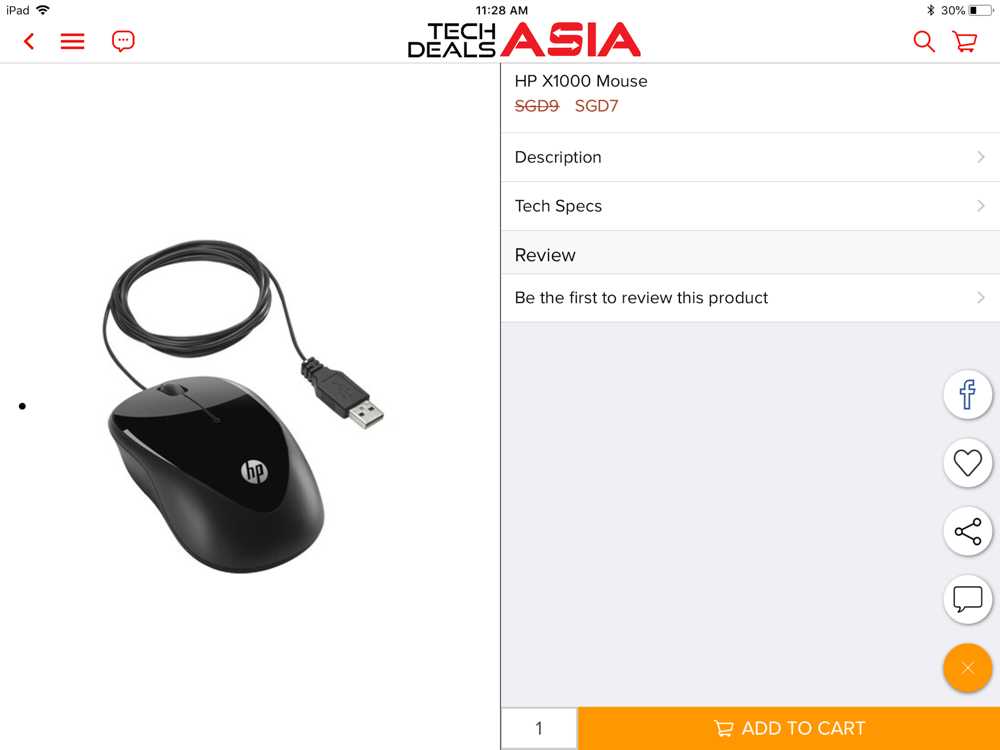Image resolution: width=1000 pixels, height=750 pixels.
Task: Tap the red back arrow
Action: [x=29, y=42]
